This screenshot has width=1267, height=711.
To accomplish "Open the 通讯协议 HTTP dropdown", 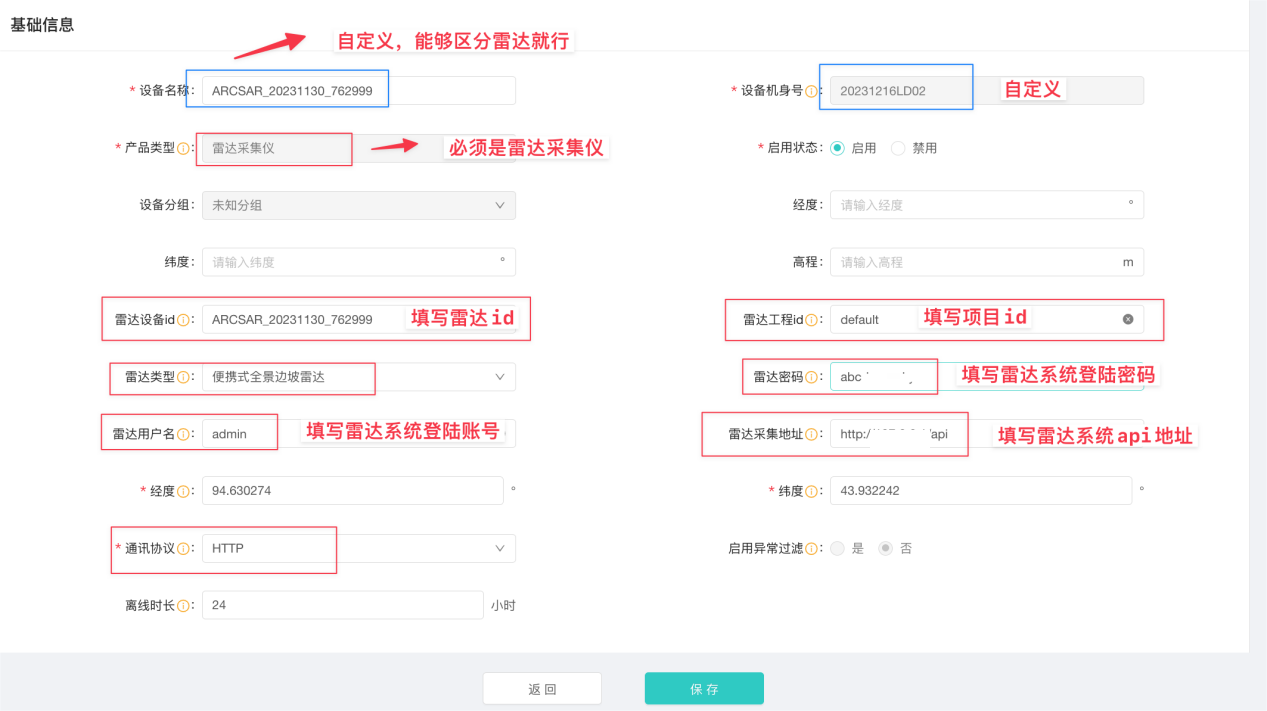I will click(x=358, y=549).
